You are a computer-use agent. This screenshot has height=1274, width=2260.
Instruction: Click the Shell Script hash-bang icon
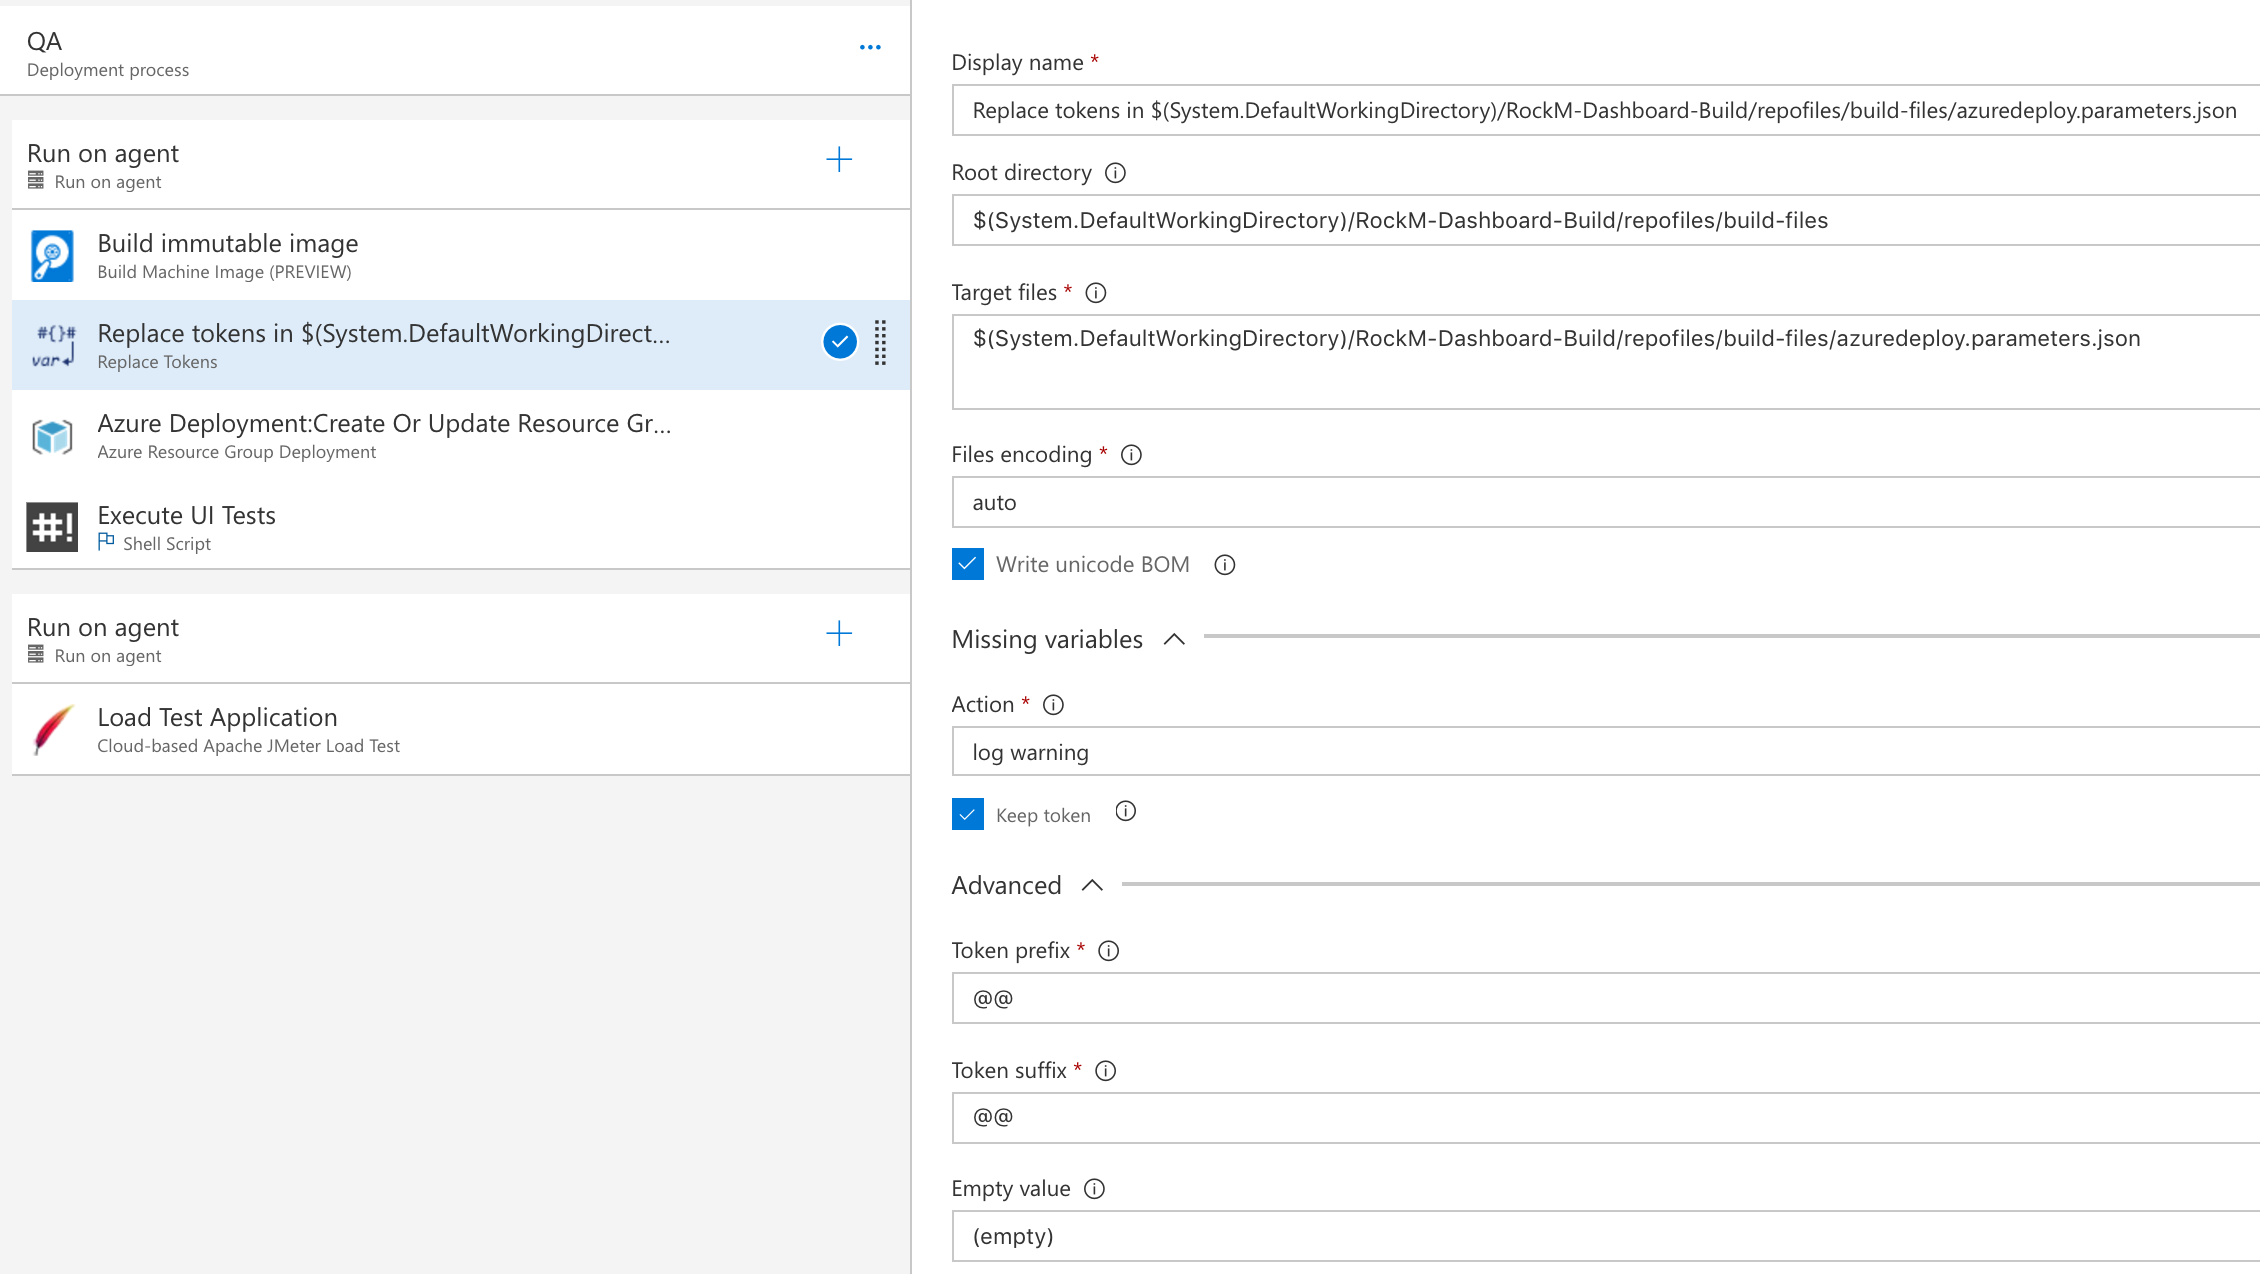pyautogui.click(x=52, y=527)
